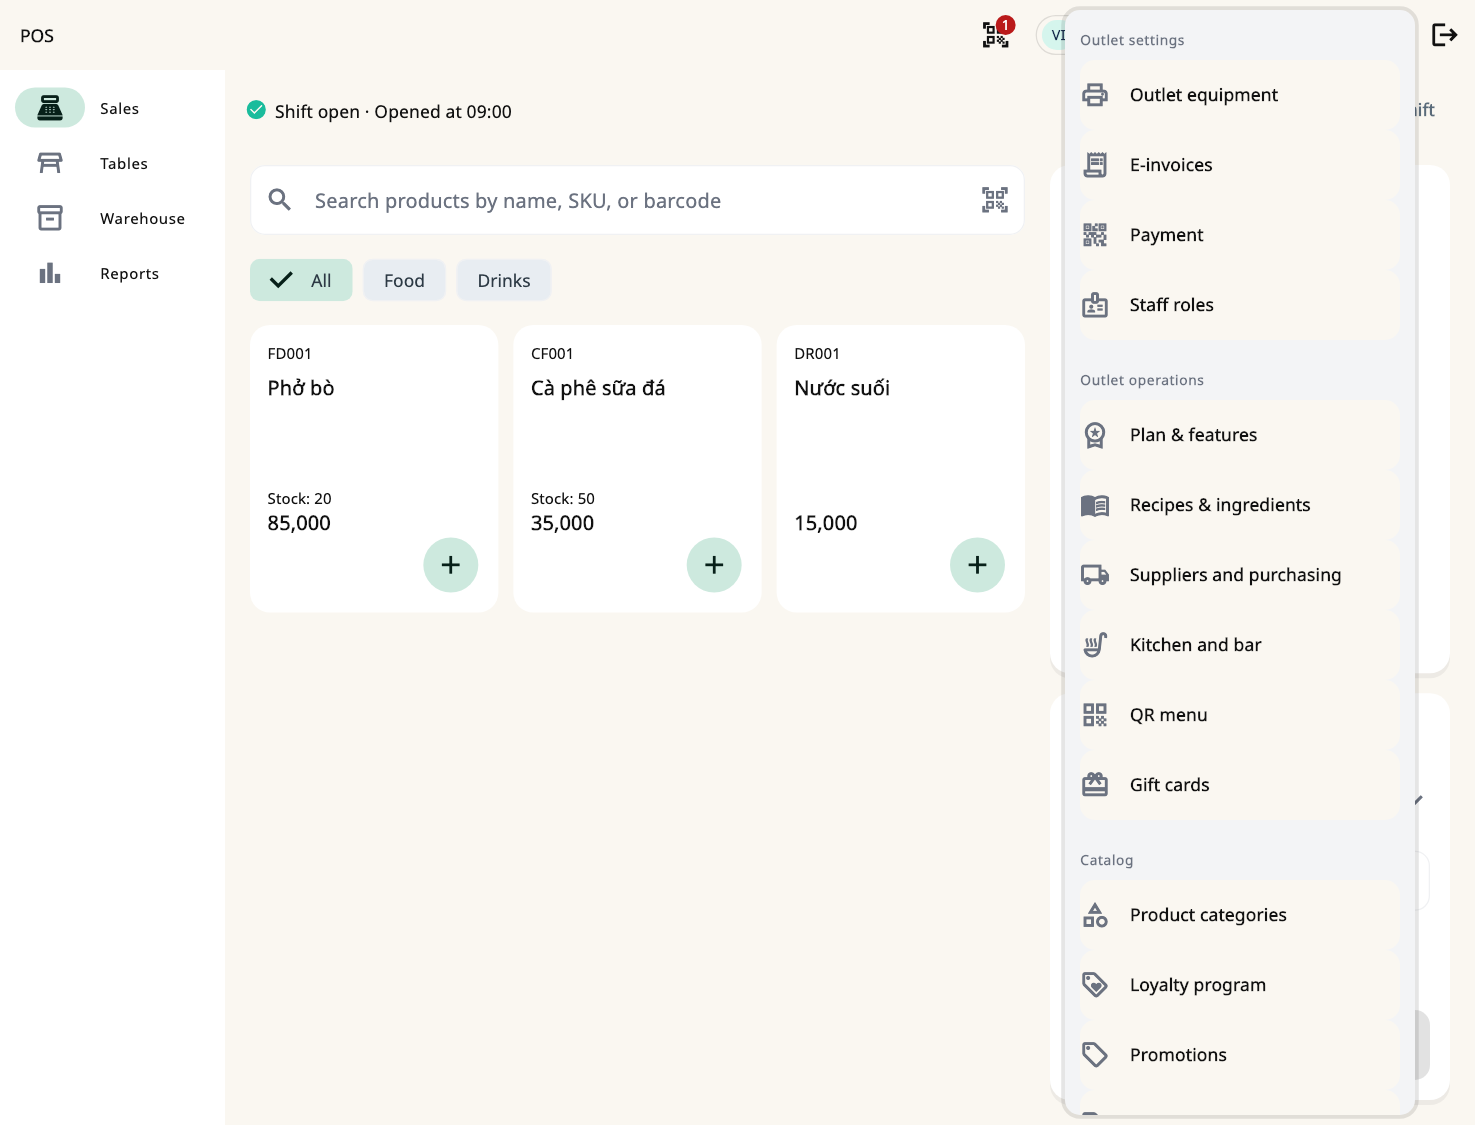Click the green shift-open check icon
Image resolution: width=1475 pixels, height=1125 pixels.
tap(256, 110)
